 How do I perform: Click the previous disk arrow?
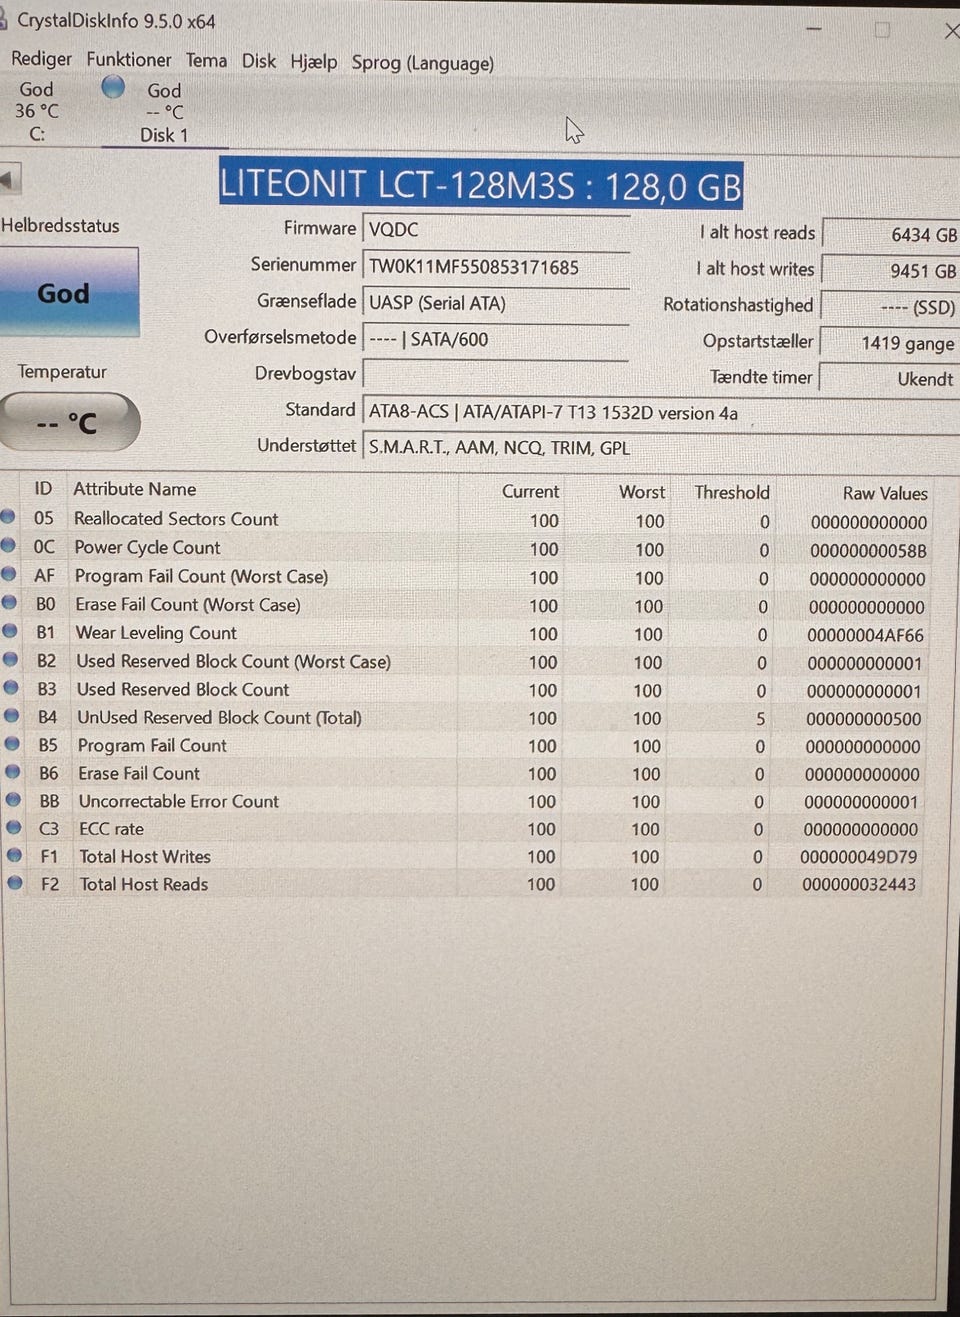point(10,180)
